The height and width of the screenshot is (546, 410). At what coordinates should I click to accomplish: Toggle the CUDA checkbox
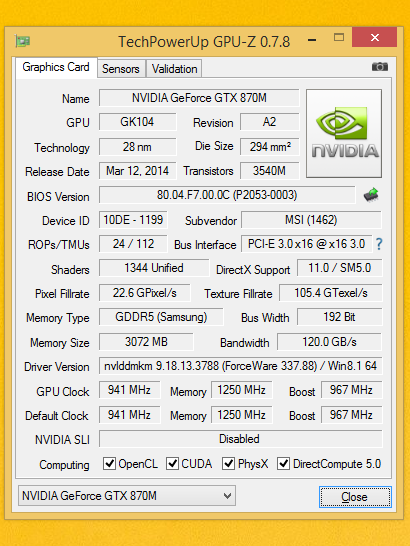pos(172,464)
